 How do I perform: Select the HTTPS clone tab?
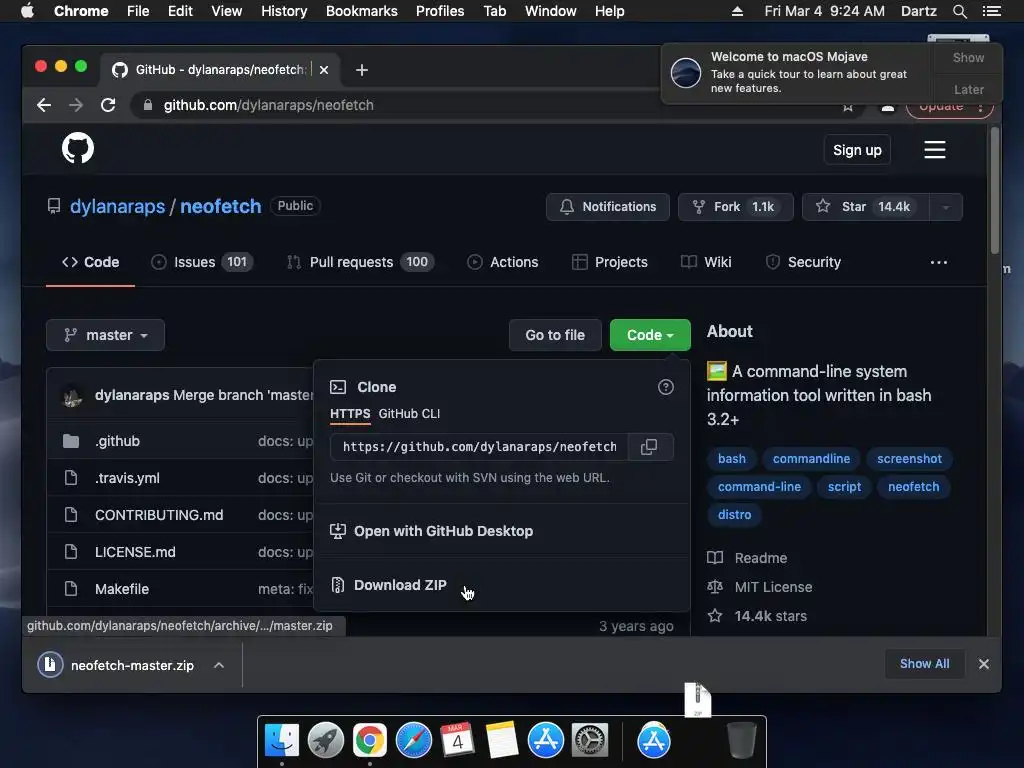click(x=350, y=414)
